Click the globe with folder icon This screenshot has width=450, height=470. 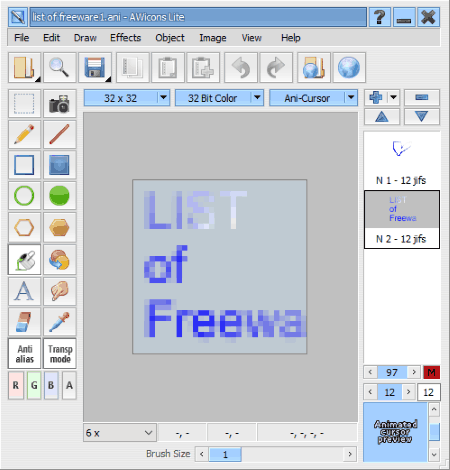(314, 67)
